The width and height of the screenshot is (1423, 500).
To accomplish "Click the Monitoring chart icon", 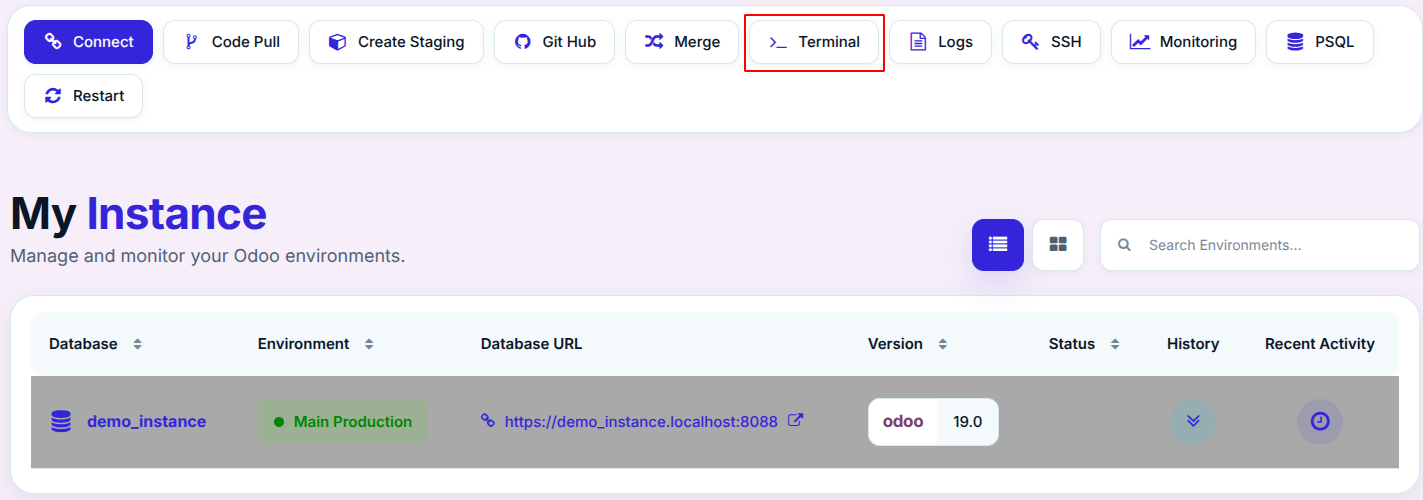I will [1140, 42].
